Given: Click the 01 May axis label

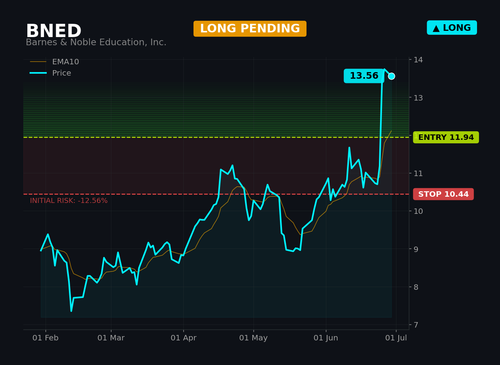Looking at the screenshot, I should [x=253, y=338].
